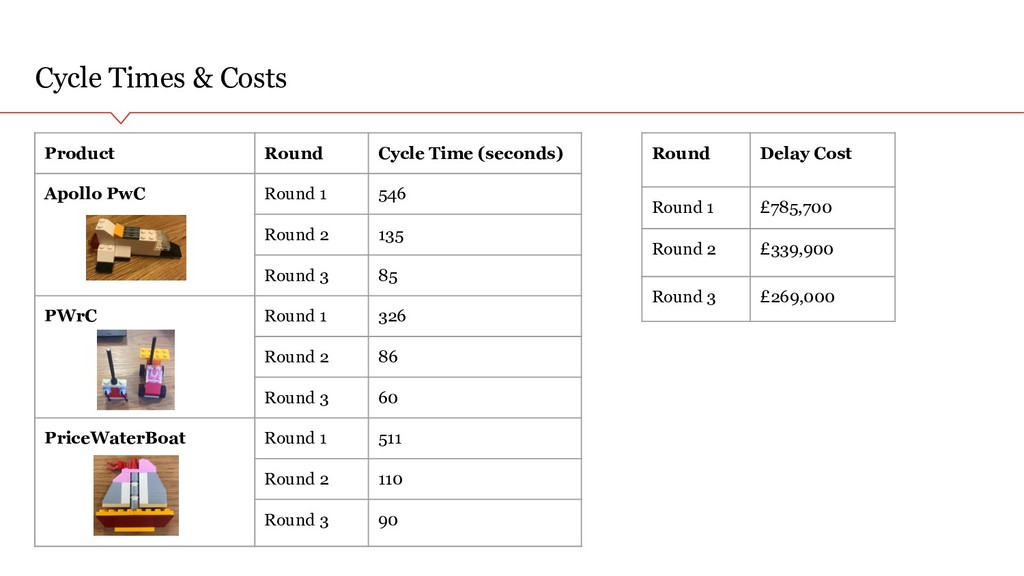Click the 511 cycle time value
This screenshot has width=1024, height=576.
tap(390, 439)
